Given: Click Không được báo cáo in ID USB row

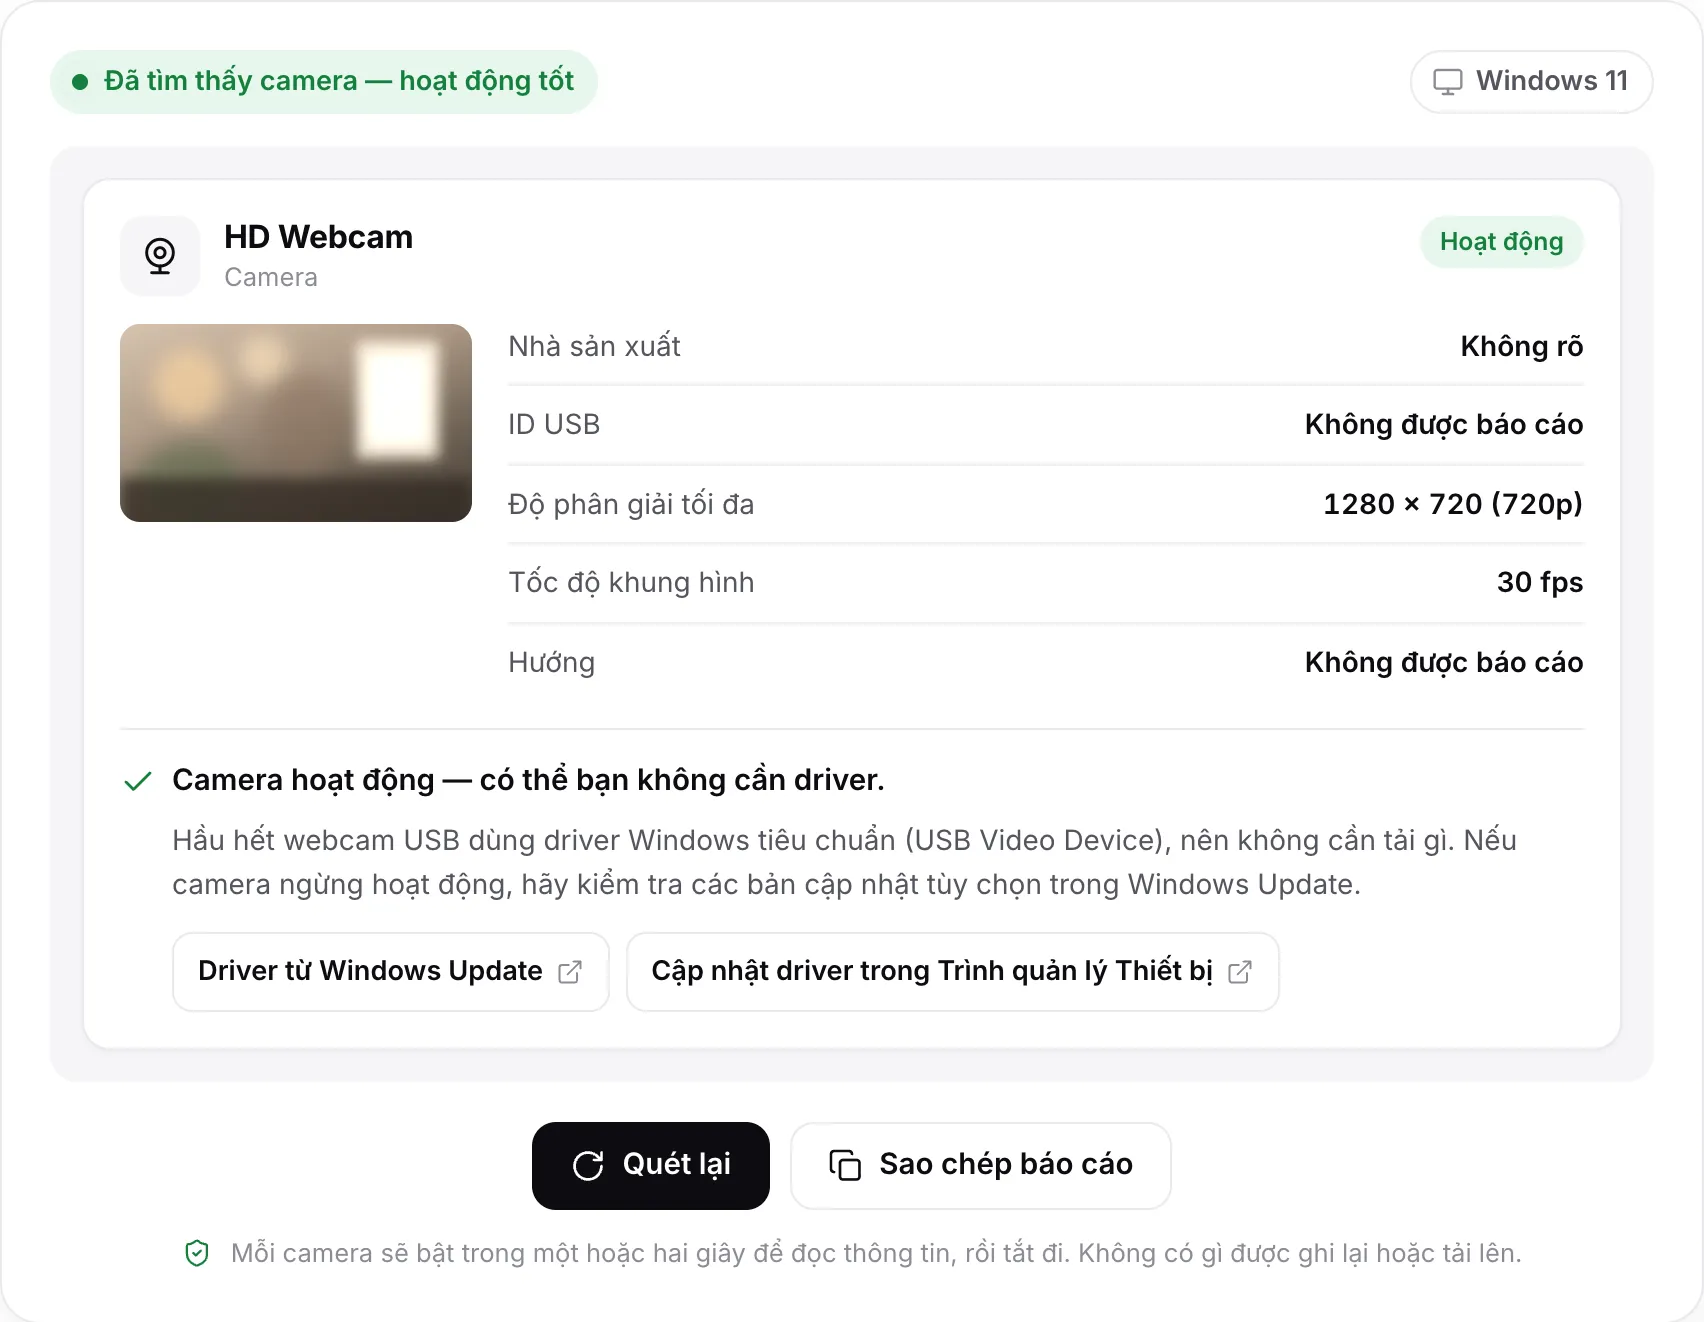Looking at the screenshot, I should click(1444, 425).
